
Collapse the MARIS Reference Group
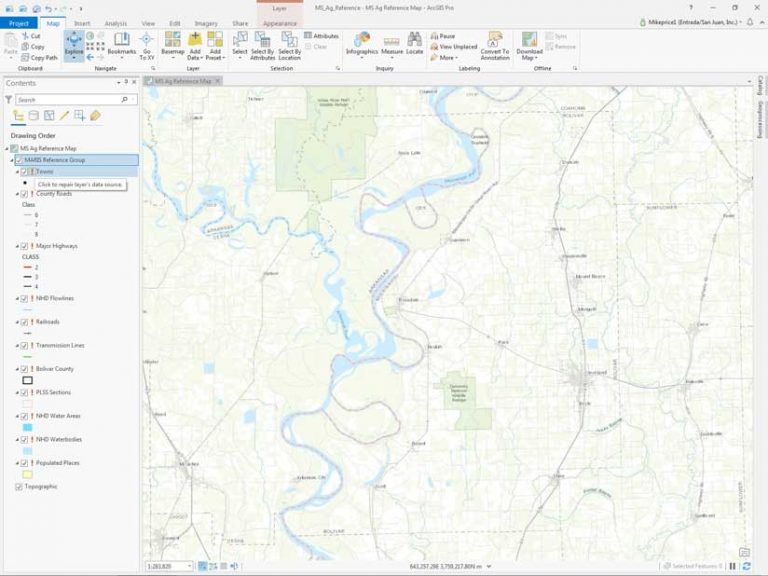tap(12, 160)
